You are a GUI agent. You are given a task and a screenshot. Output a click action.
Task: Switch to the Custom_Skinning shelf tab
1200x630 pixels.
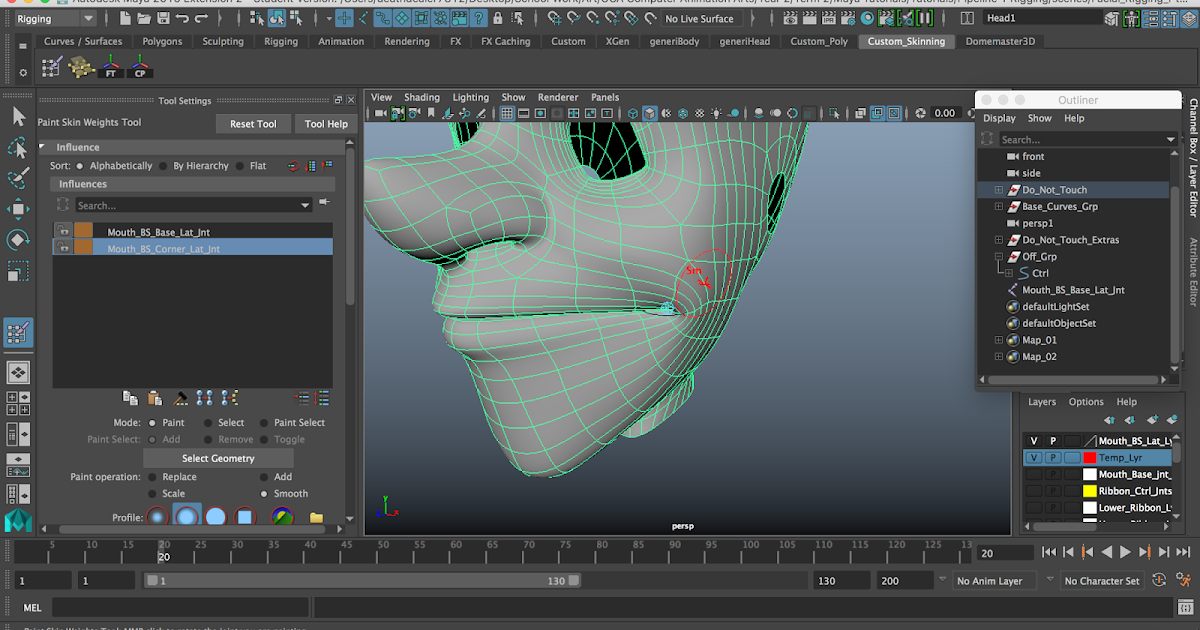point(906,41)
